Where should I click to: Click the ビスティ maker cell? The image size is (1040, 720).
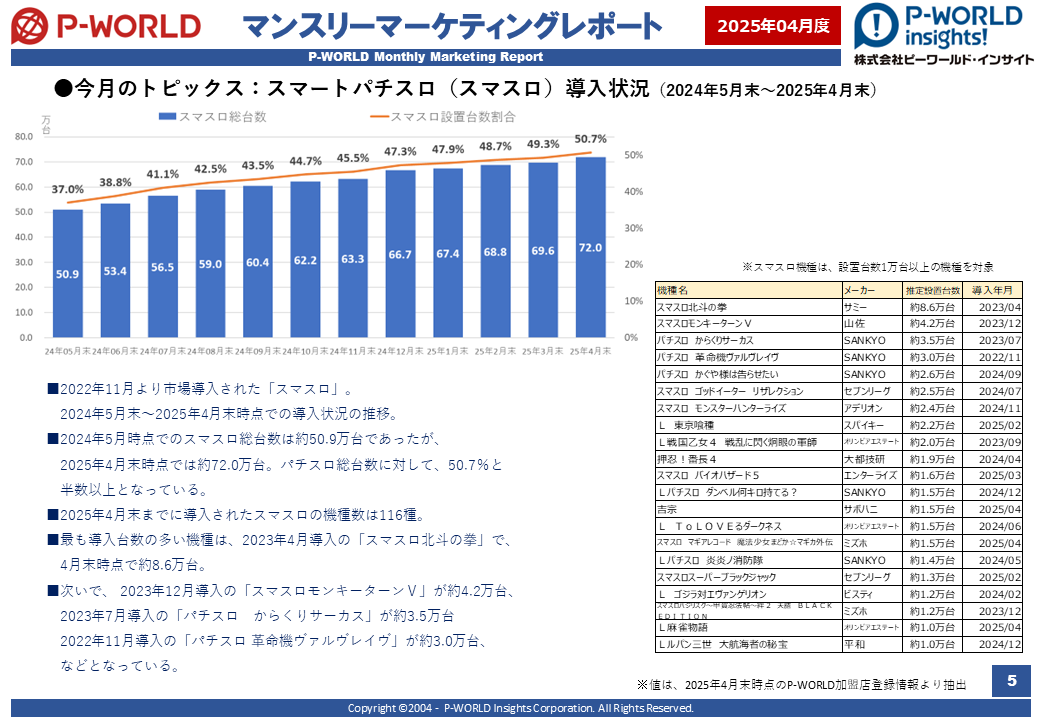872,595
